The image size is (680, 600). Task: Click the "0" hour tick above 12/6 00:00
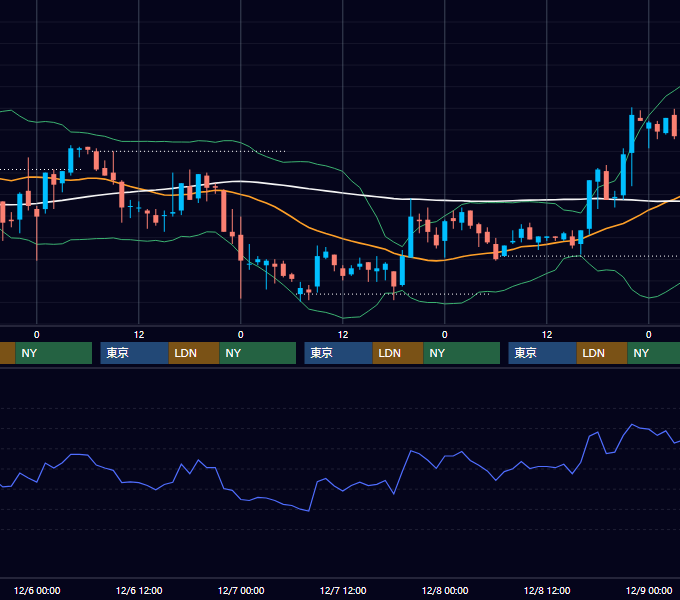(x=37, y=335)
